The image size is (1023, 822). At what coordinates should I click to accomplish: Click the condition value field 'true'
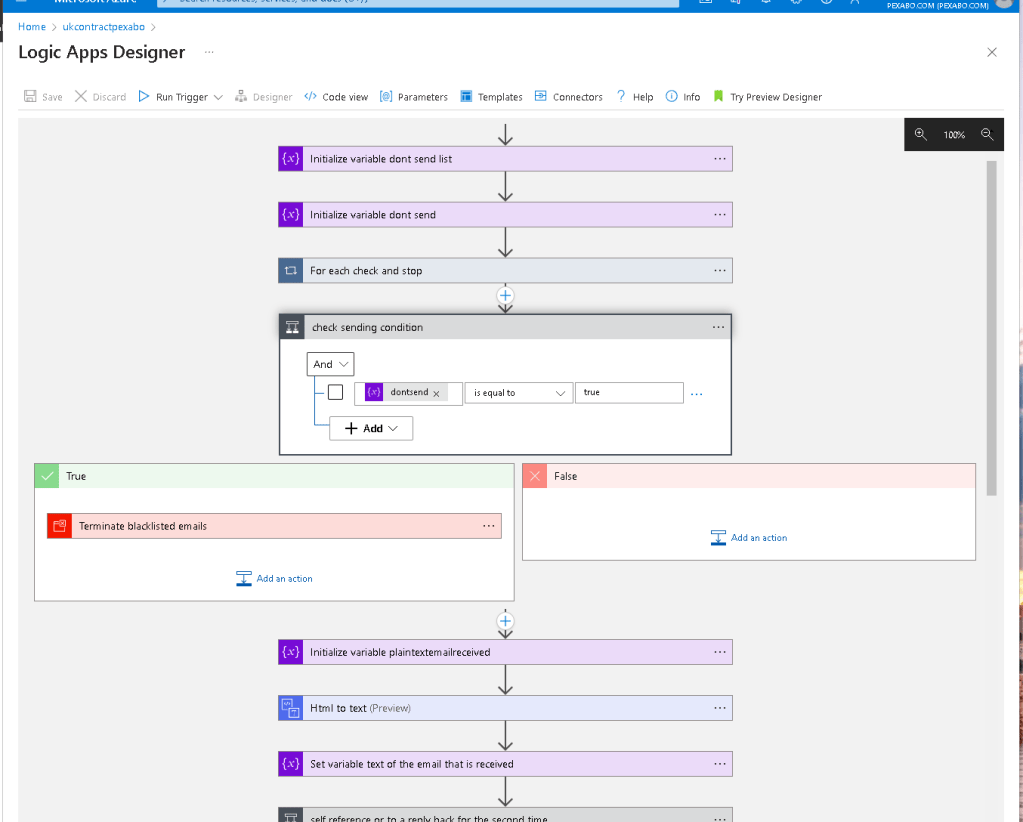pos(630,393)
